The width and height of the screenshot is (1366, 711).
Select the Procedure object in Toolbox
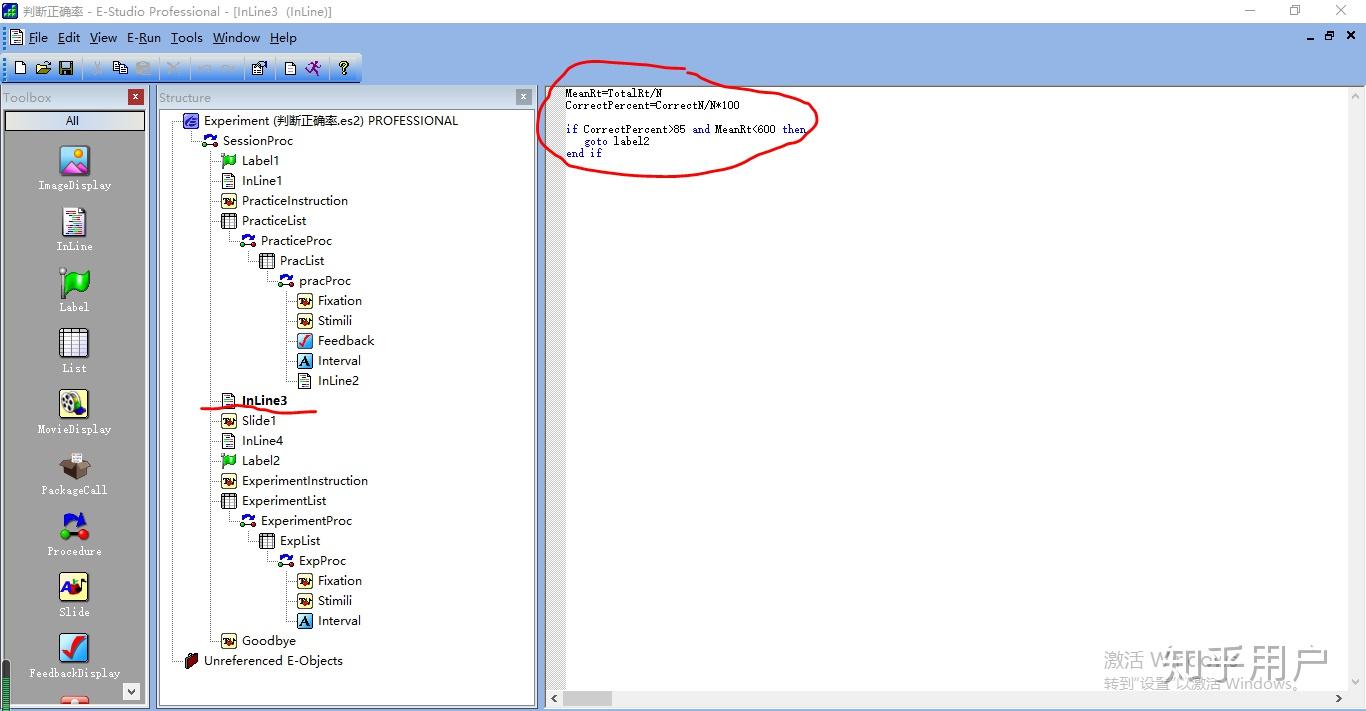[74, 534]
